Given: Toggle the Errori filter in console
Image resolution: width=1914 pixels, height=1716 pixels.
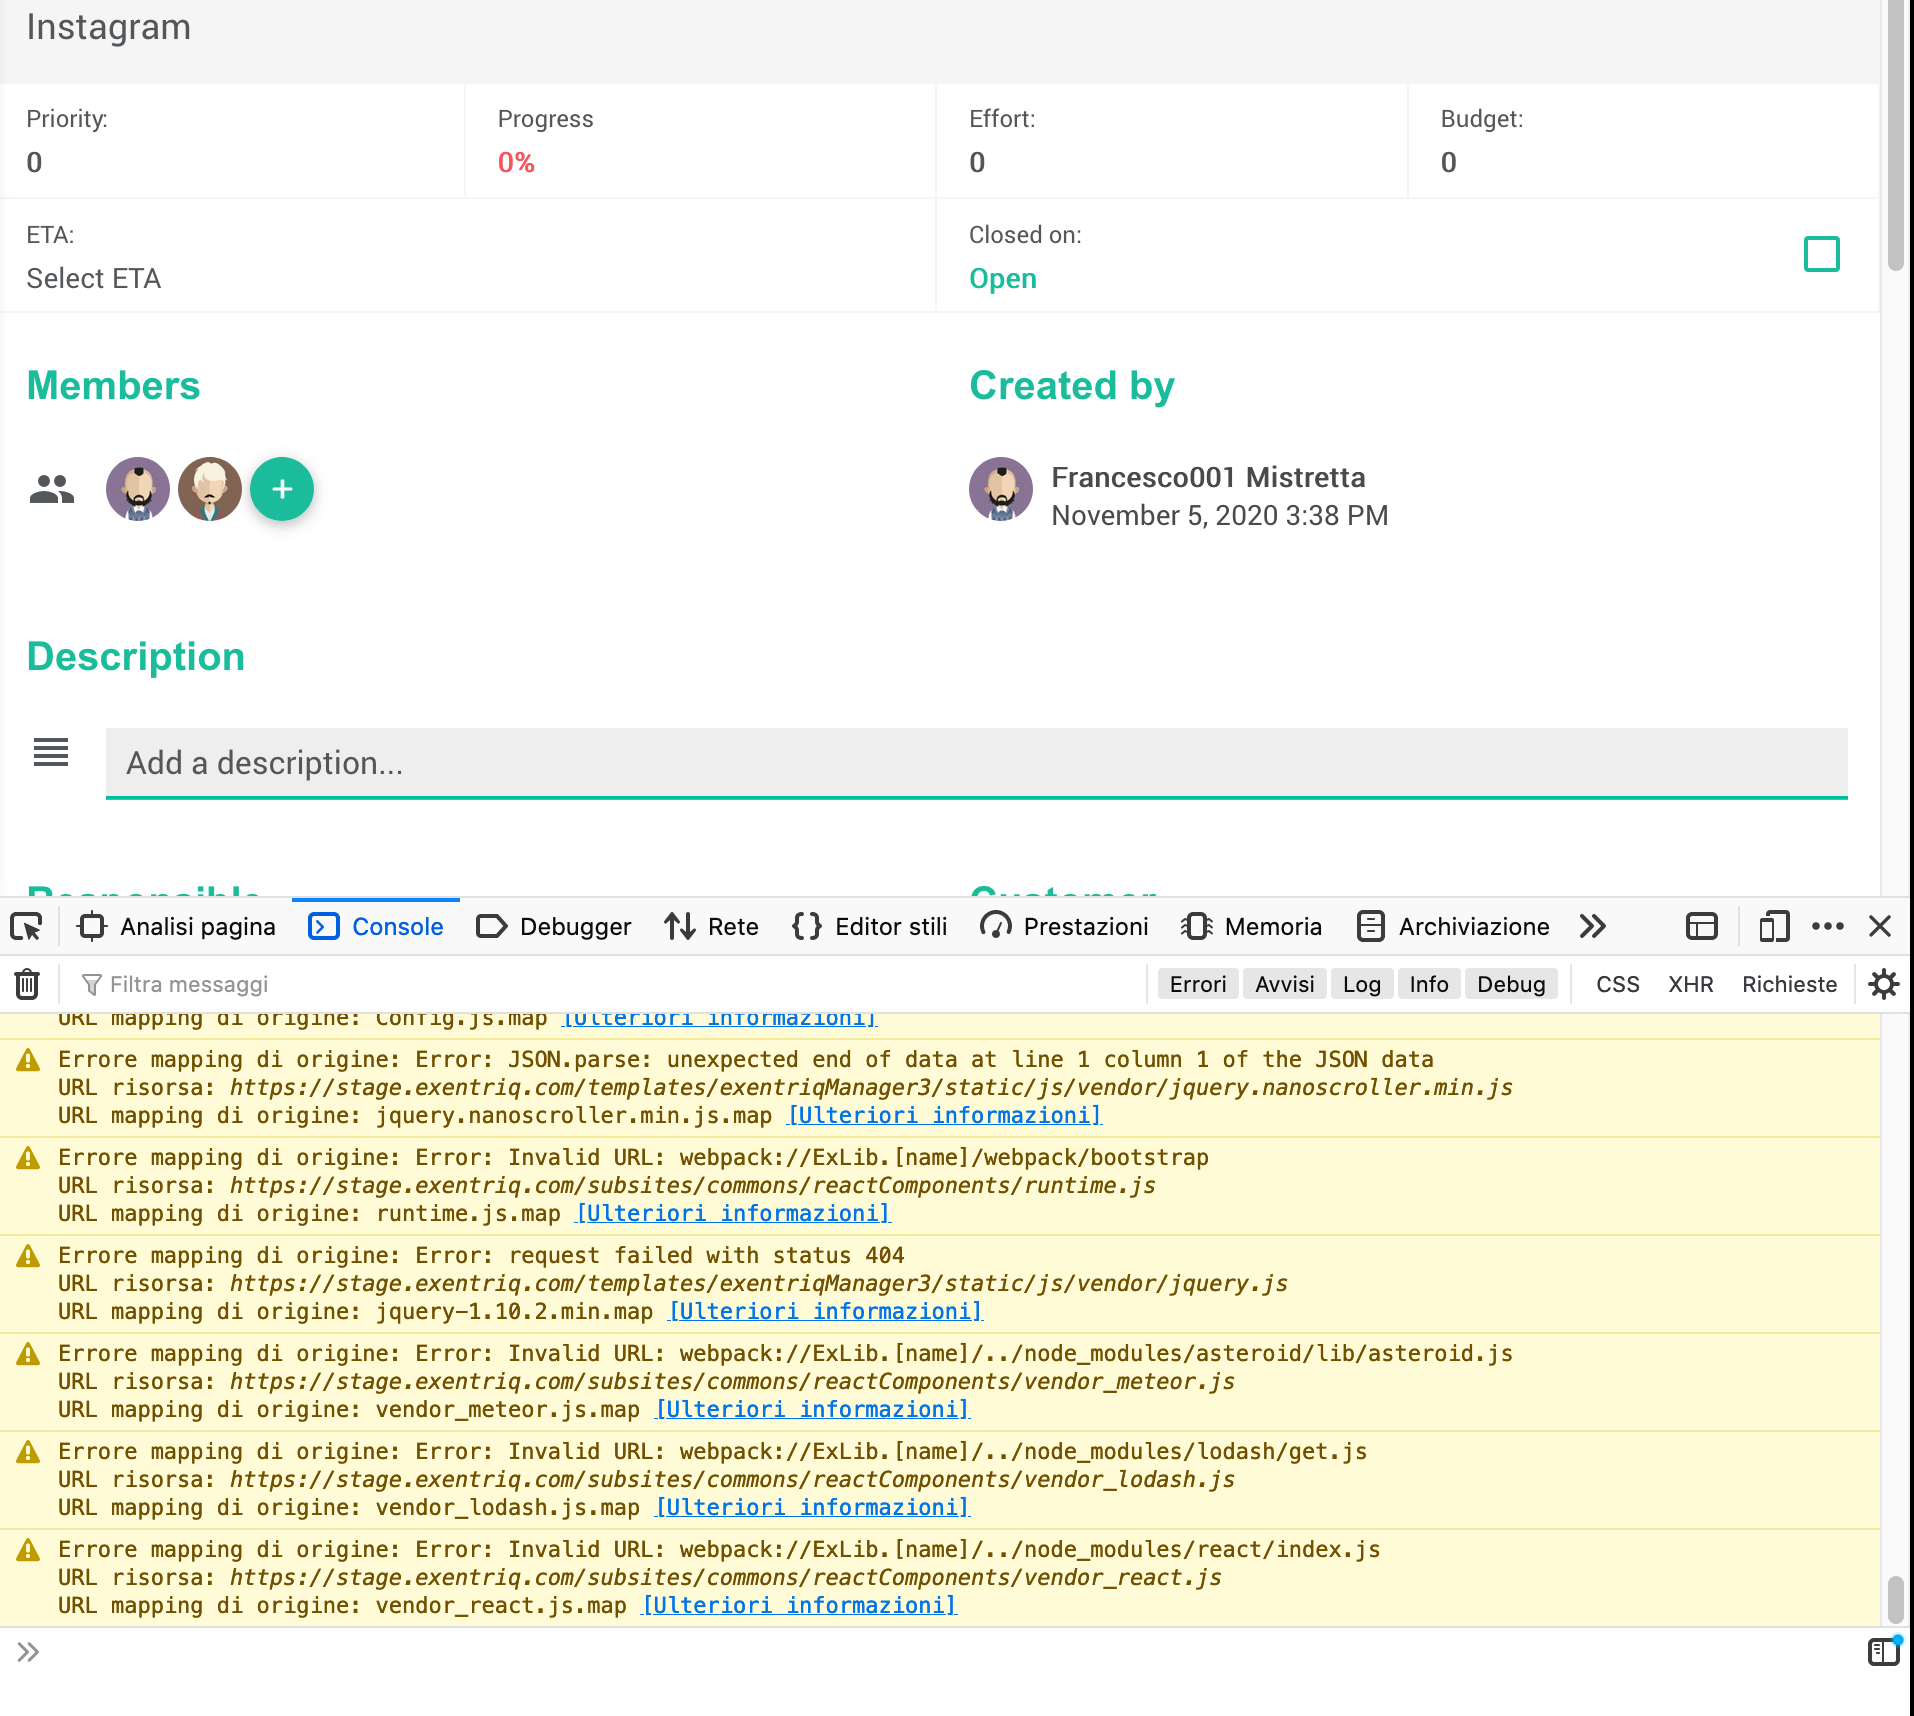Looking at the screenshot, I should point(1197,985).
